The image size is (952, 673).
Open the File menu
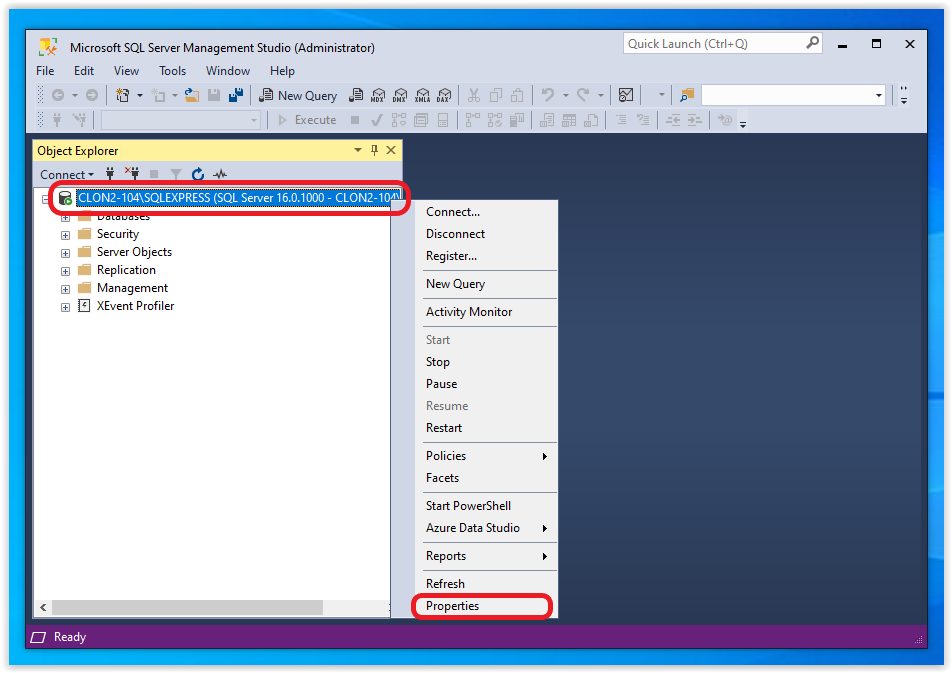click(45, 70)
